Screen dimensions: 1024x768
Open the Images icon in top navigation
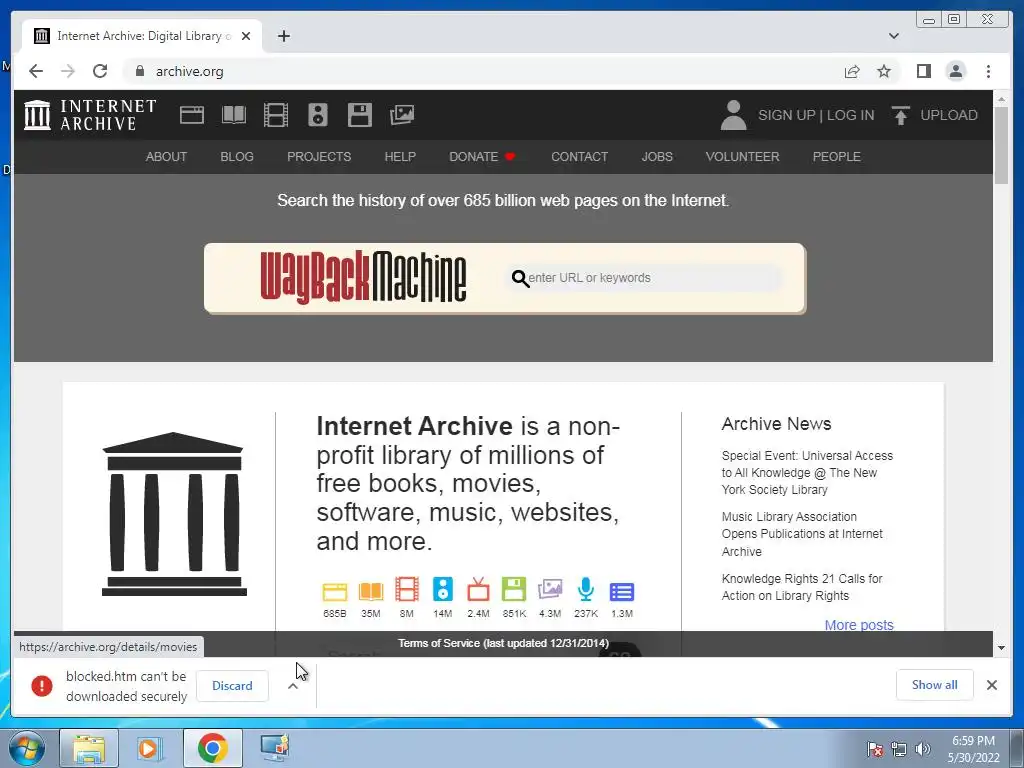(402, 115)
